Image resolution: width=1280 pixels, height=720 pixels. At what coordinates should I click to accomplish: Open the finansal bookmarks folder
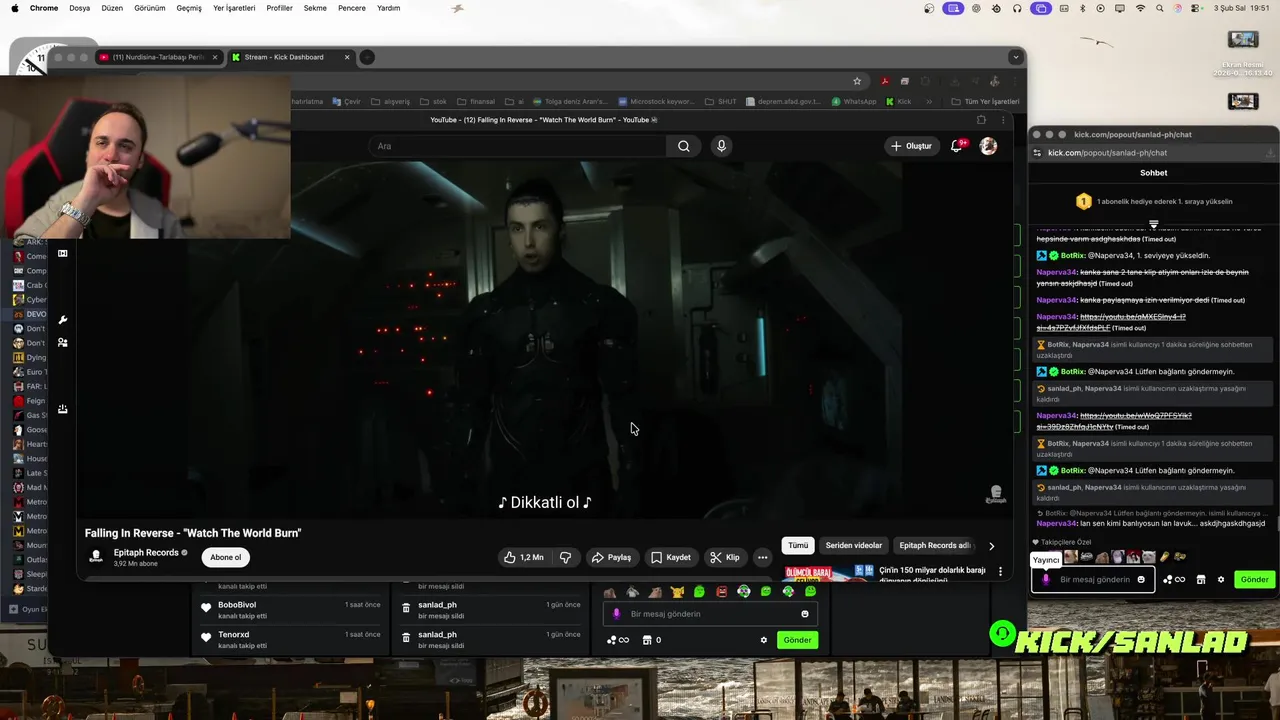point(475,101)
